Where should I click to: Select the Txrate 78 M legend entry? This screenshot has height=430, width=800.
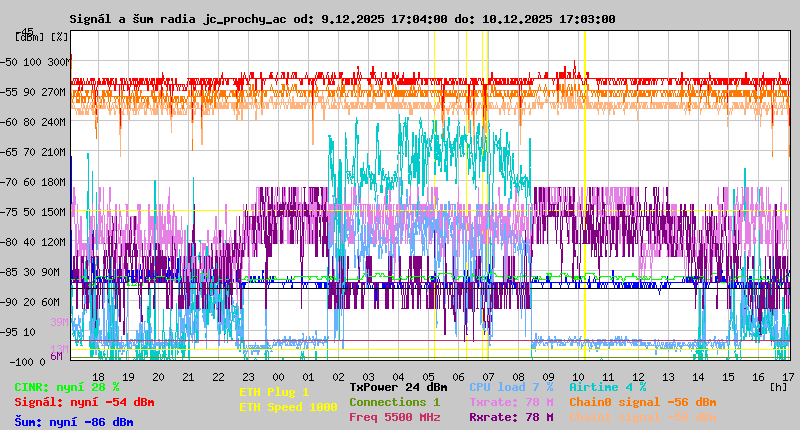510,401
